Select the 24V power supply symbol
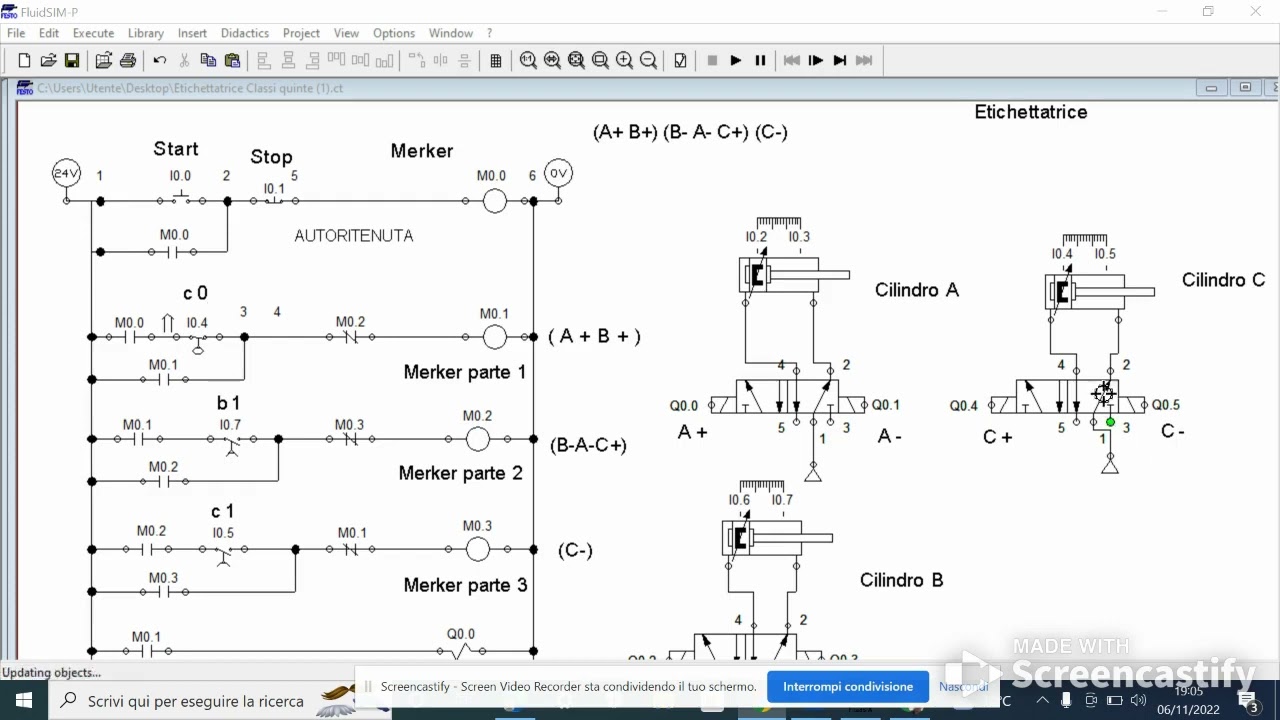This screenshot has height=720, width=1280. [x=66, y=174]
